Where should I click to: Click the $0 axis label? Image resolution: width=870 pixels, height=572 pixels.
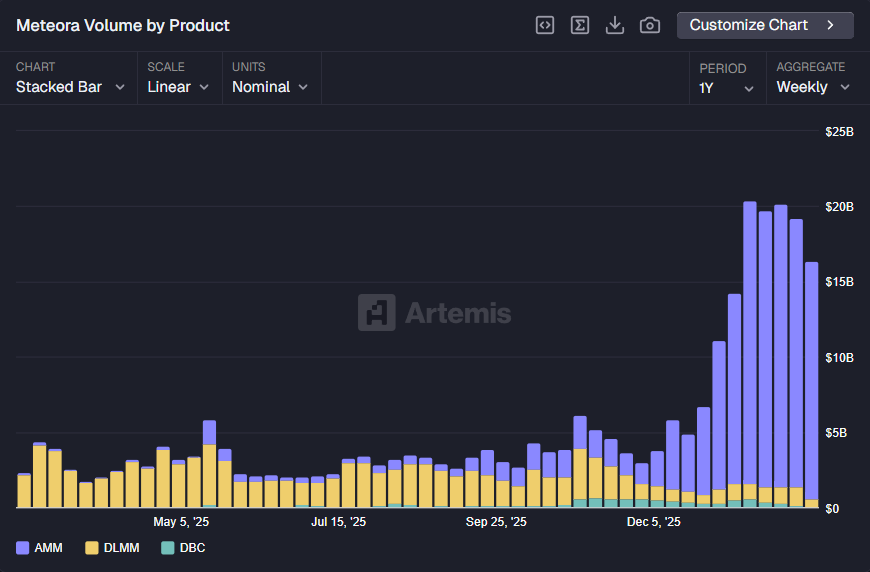pos(832,508)
